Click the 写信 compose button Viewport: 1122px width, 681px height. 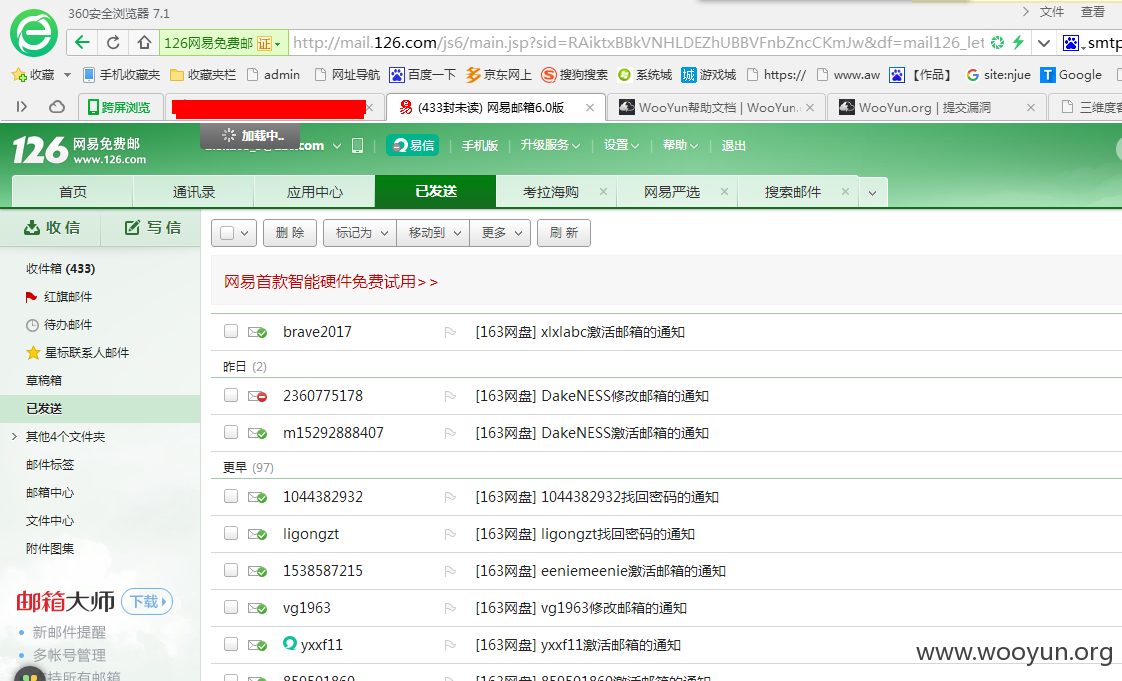pyautogui.click(x=152, y=227)
